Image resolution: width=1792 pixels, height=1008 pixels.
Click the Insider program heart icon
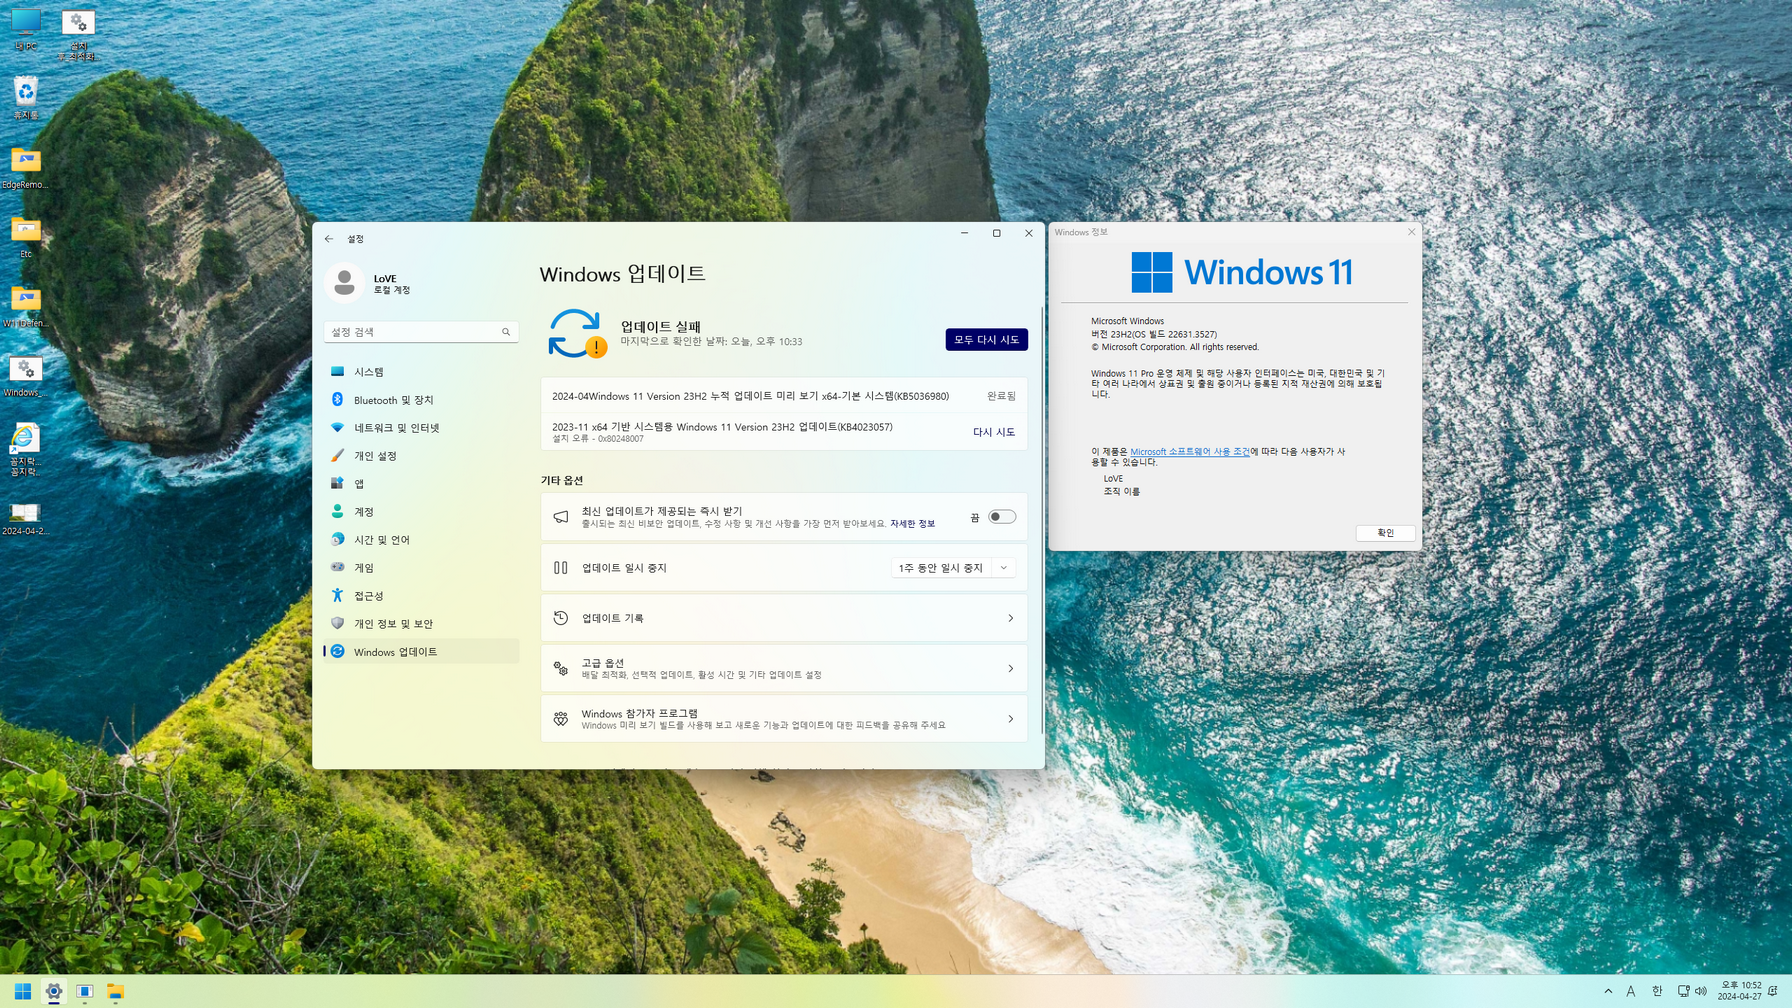pyautogui.click(x=561, y=719)
